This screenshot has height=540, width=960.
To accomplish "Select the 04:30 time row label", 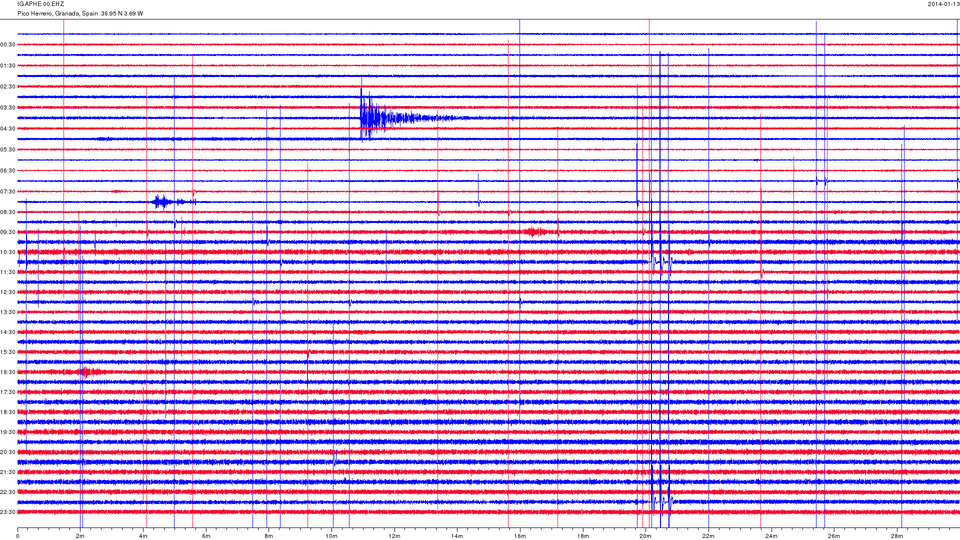I will tap(8, 129).
